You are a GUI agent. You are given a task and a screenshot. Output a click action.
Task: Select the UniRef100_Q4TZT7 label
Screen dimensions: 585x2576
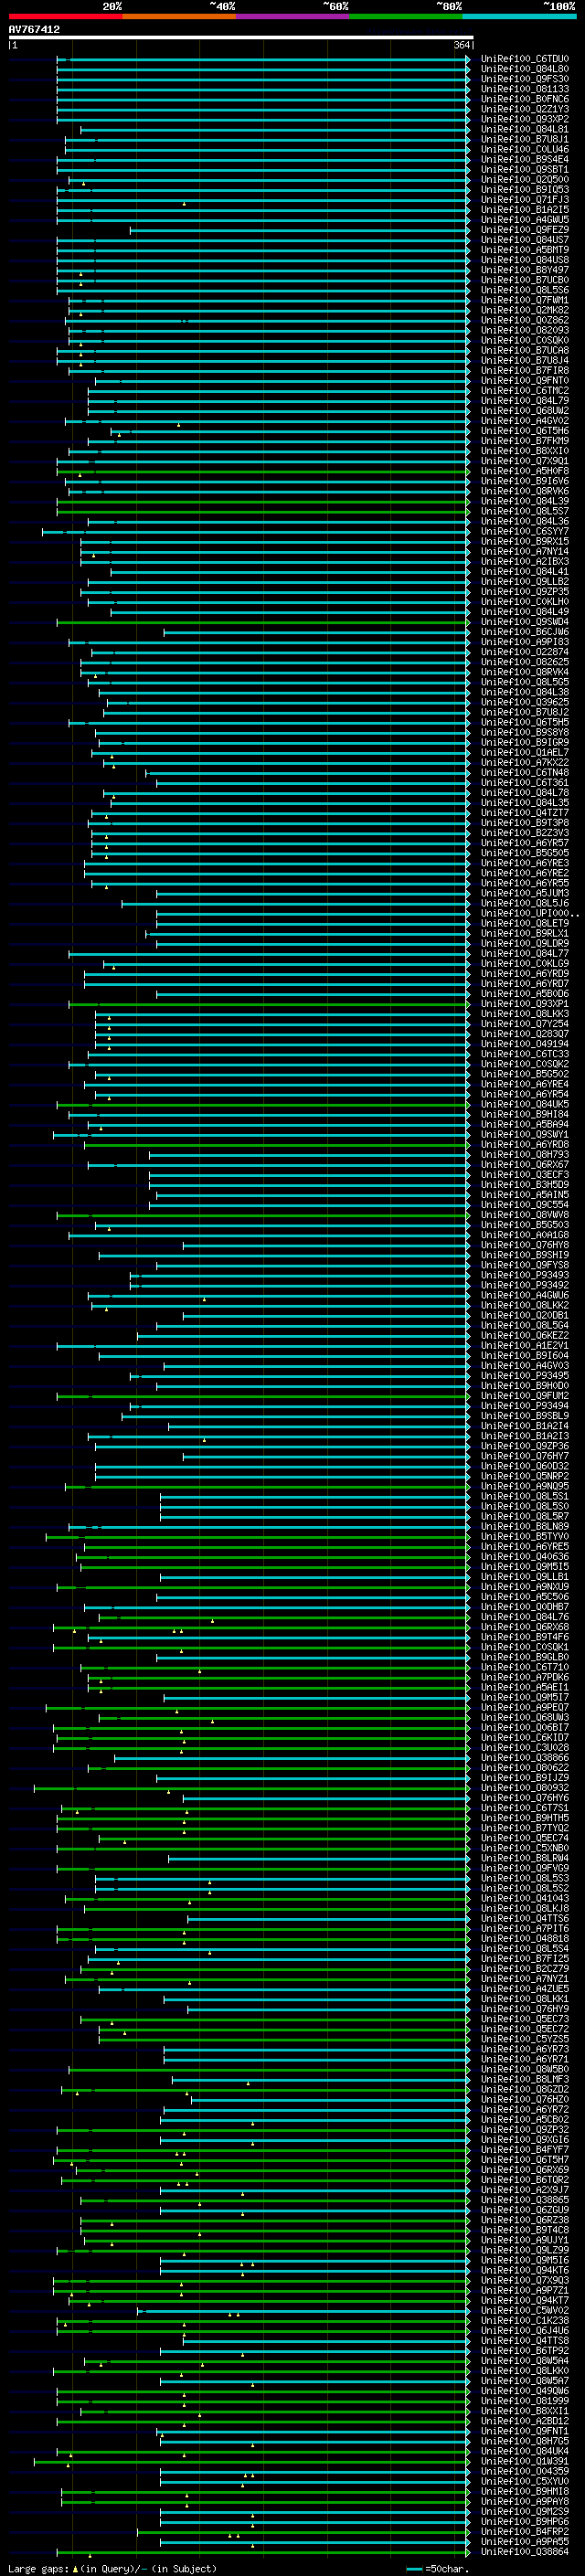pyautogui.click(x=525, y=813)
